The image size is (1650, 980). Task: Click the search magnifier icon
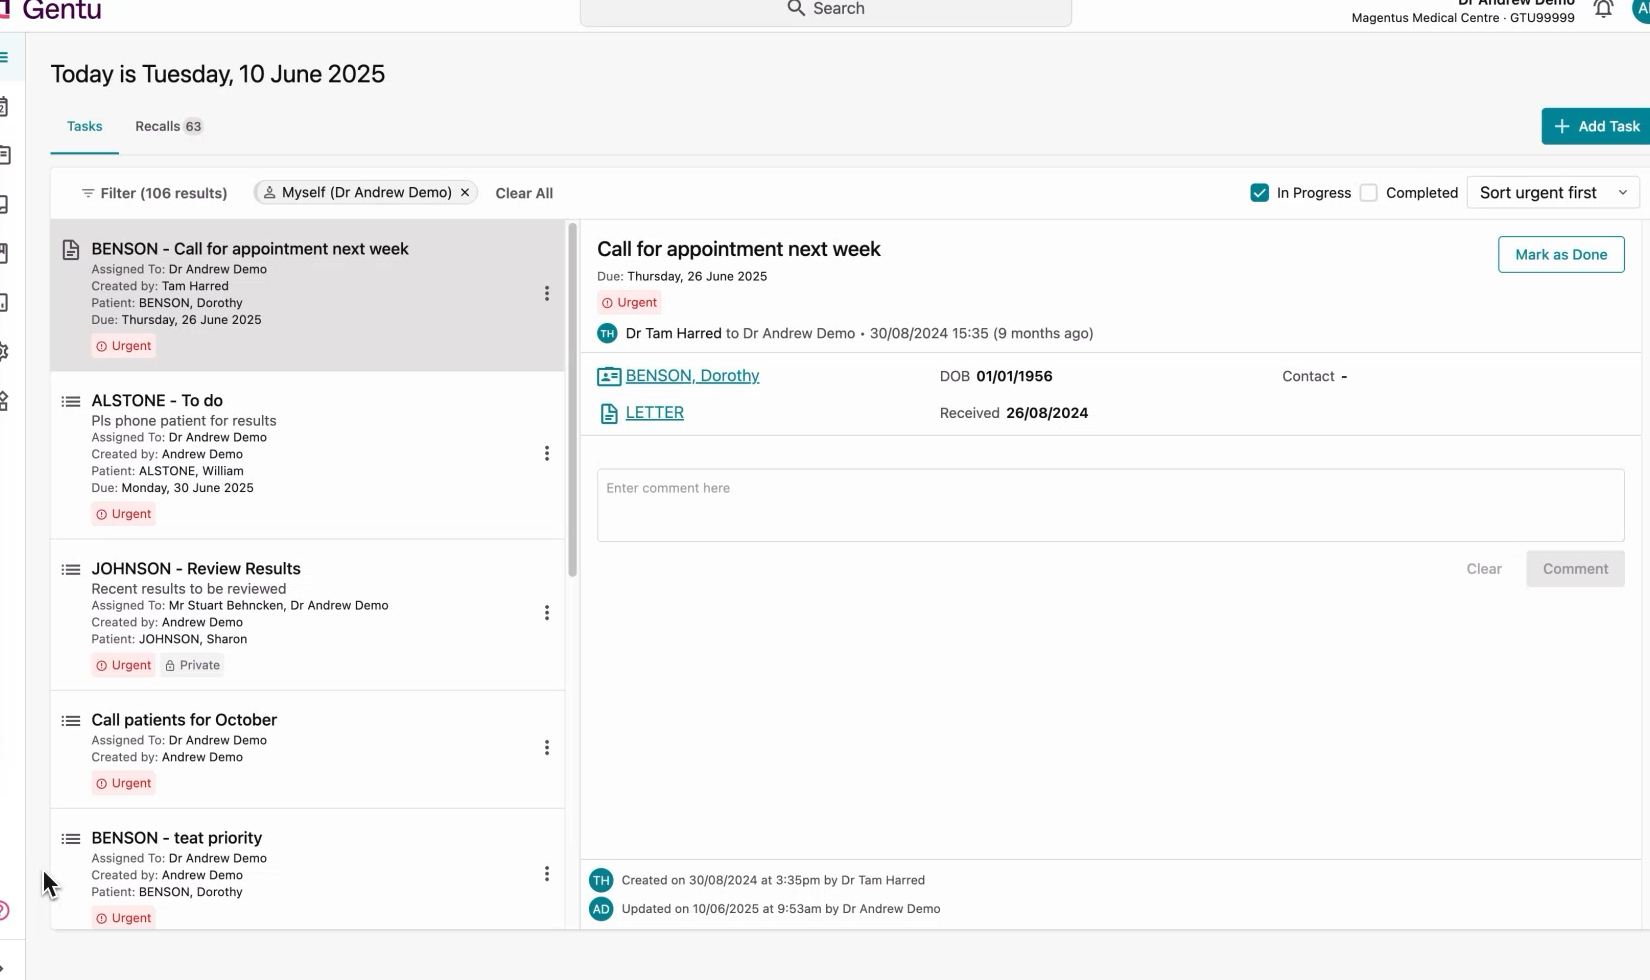(x=796, y=8)
